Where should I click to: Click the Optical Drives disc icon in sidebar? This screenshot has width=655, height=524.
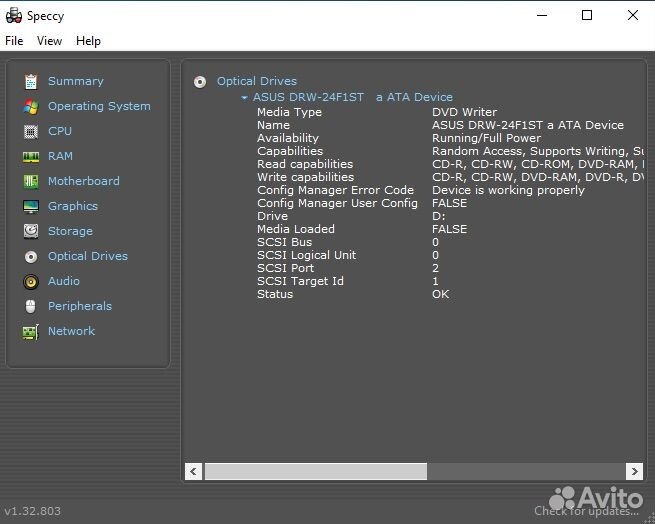[31, 257]
